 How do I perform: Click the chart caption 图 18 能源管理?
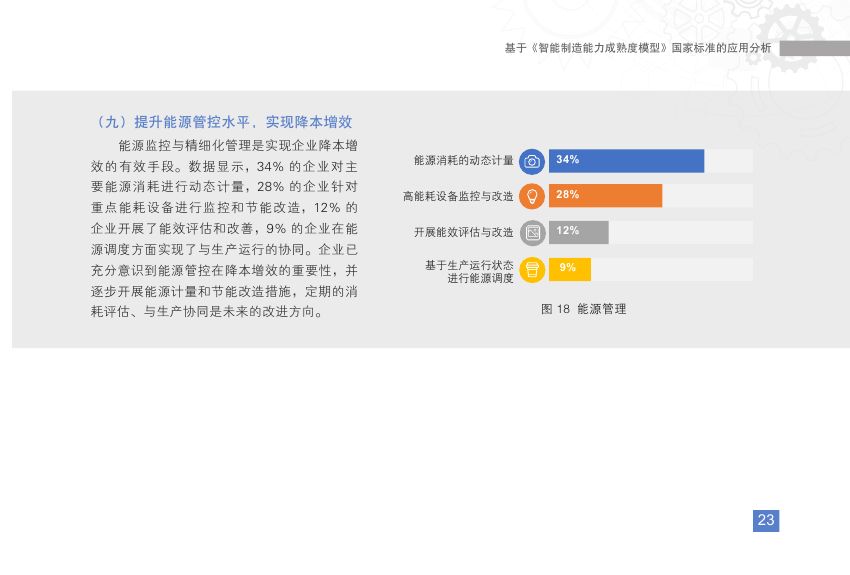(x=583, y=309)
